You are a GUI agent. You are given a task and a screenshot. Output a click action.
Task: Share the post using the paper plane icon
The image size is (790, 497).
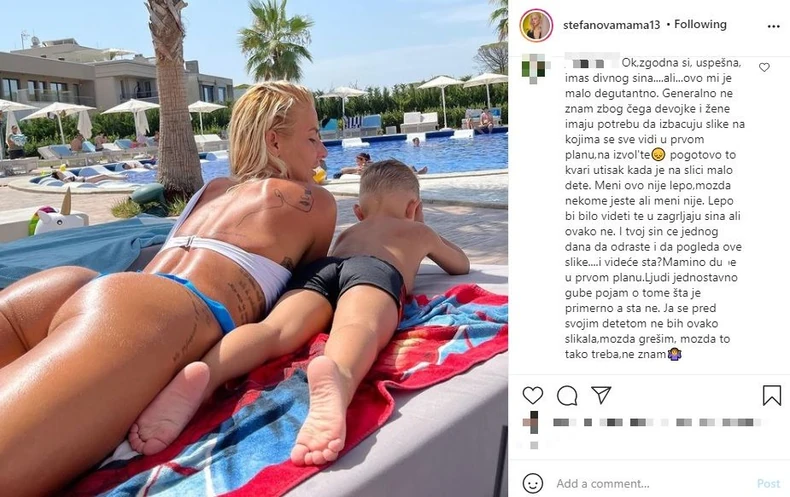pyautogui.click(x=601, y=395)
